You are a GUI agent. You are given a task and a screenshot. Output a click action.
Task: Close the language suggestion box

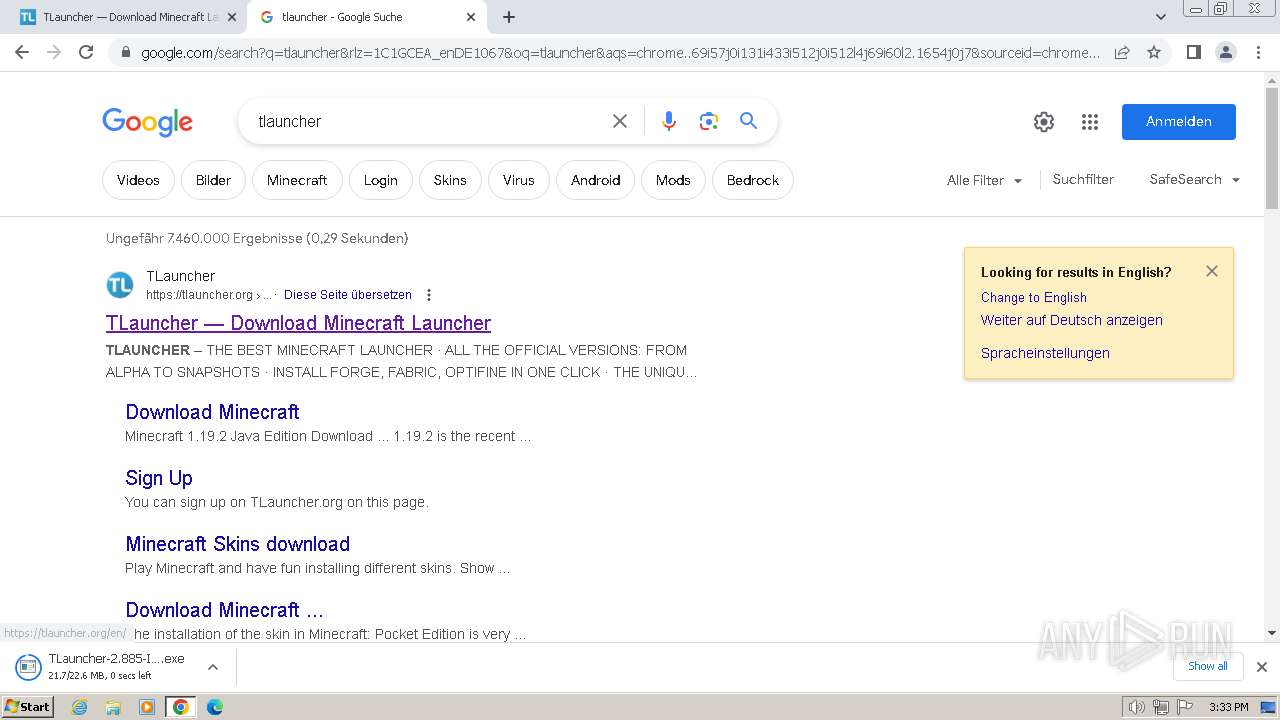(x=1212, y=271)
